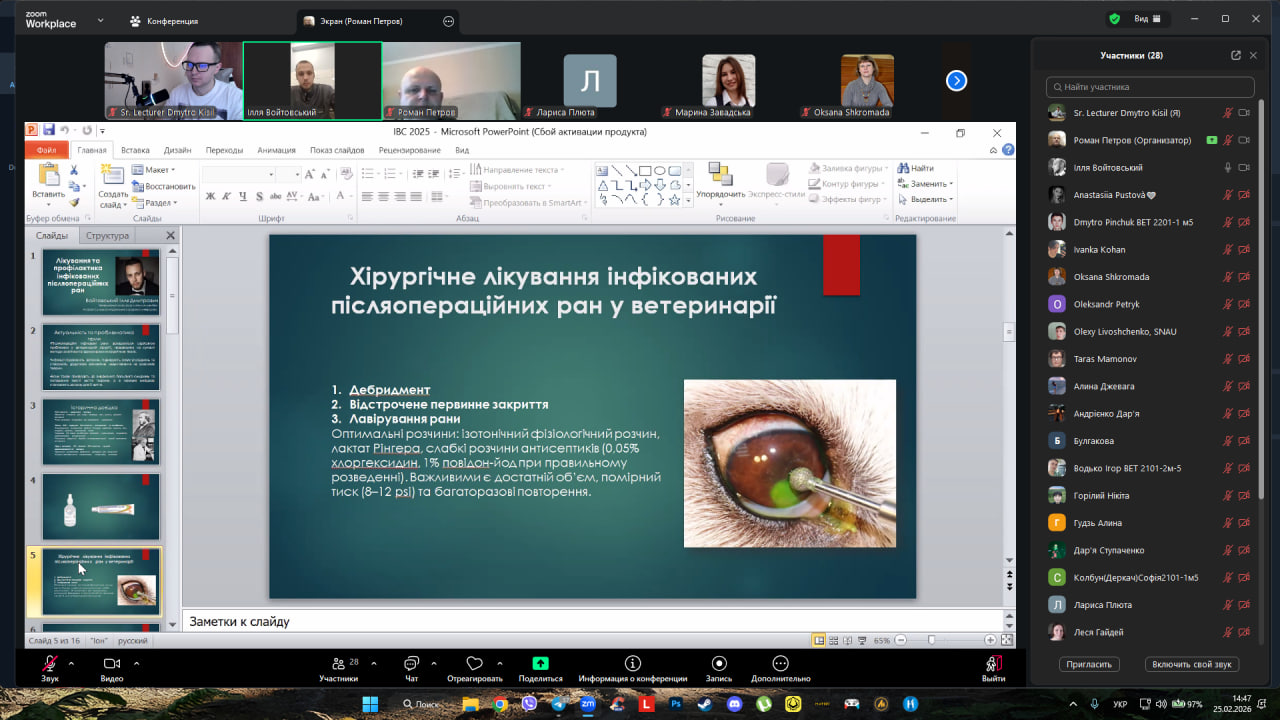
Task: Click the Share screen (Поделиться) icon
Action: (540, 664)
